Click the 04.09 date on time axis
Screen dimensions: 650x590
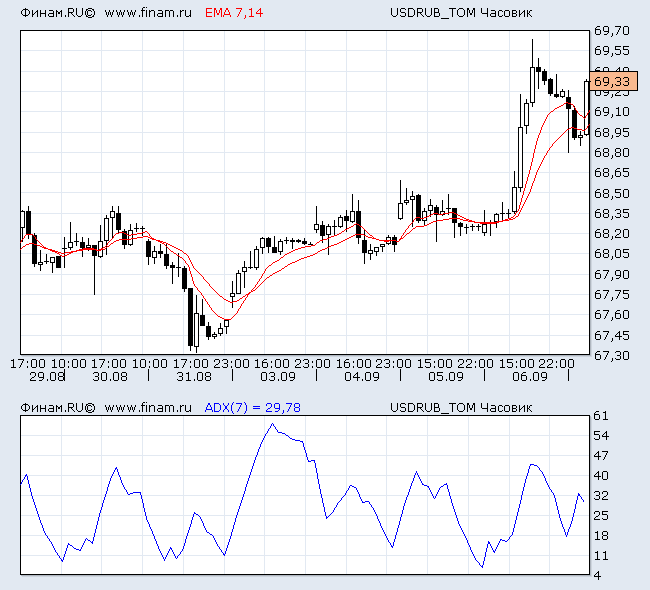tap(361, 377)
